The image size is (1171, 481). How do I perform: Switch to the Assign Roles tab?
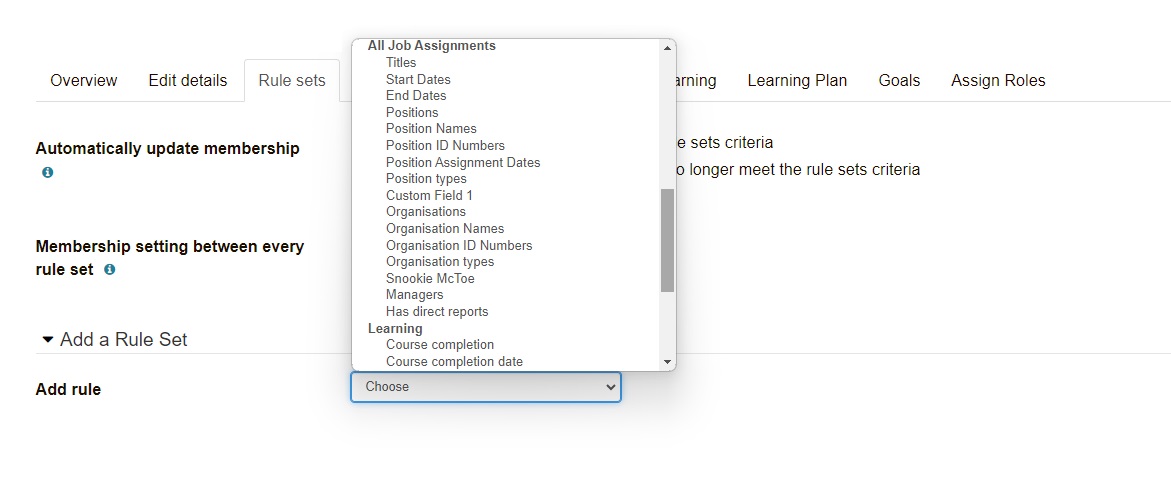click(998, 80)
